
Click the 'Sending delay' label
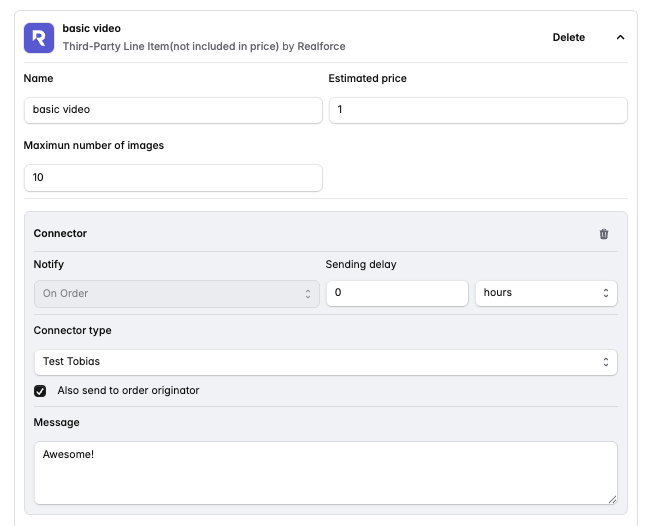(359, 265)
